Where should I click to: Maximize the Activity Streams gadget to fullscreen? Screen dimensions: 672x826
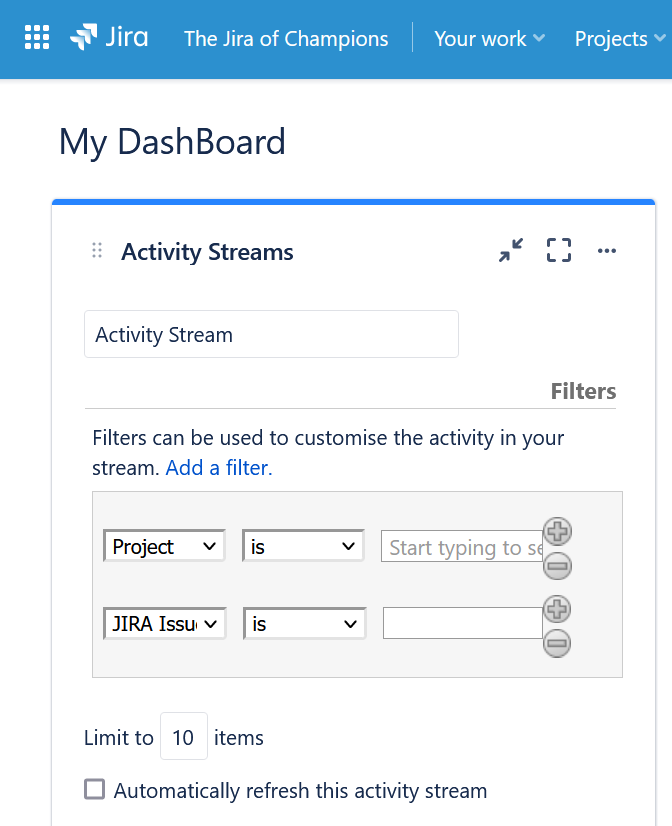(559, 250)
